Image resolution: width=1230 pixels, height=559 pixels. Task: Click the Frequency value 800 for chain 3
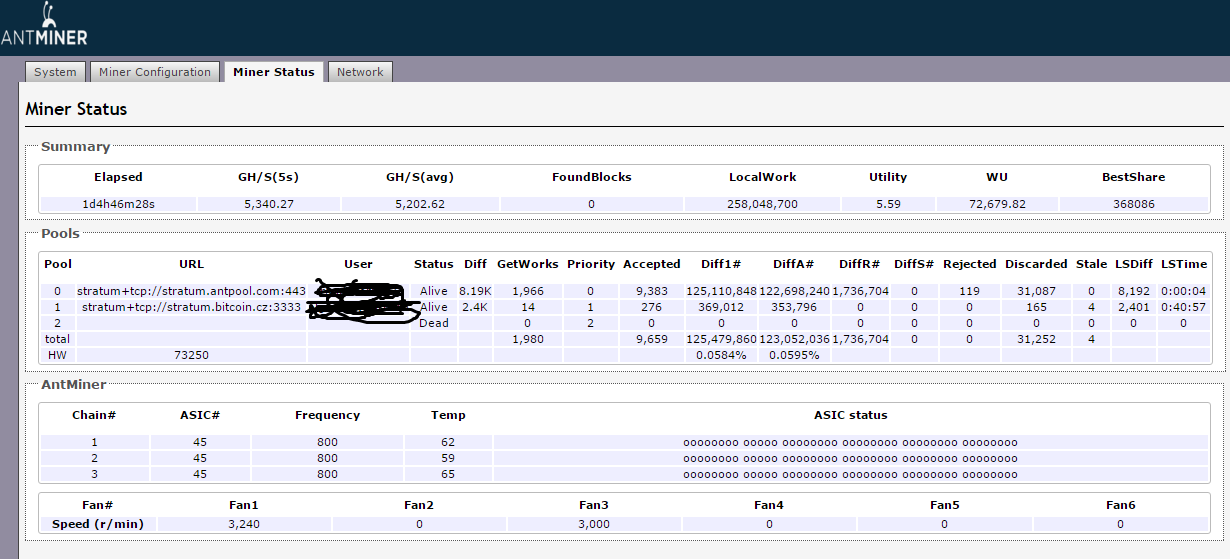coord(327,474)
